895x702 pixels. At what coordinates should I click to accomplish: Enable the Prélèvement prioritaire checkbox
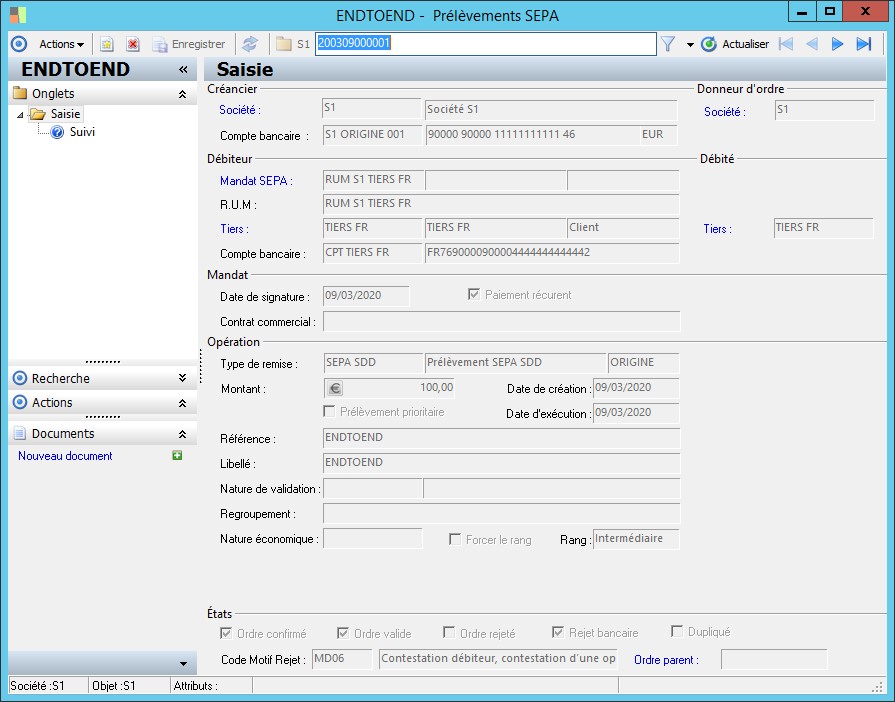tap(330, 411)
